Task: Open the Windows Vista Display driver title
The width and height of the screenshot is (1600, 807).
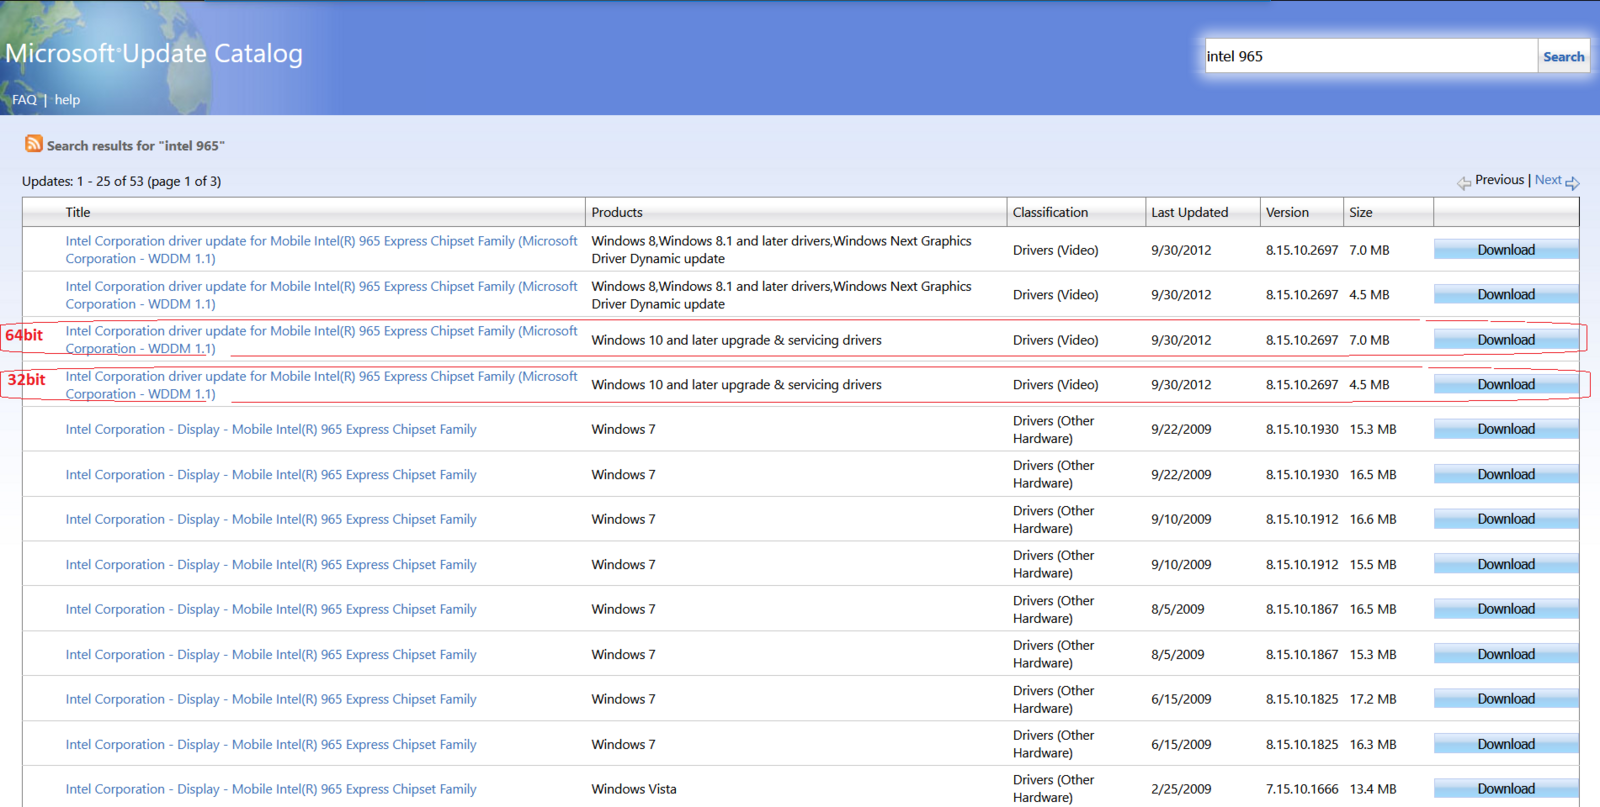Action: coord(271,789)
